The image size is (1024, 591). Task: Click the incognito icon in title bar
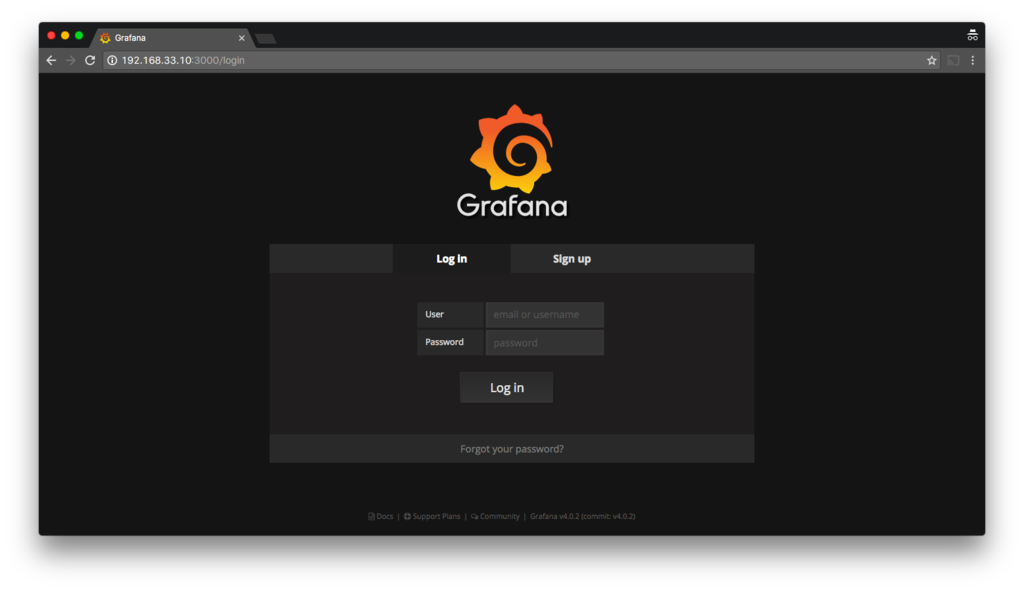[972, 35]
